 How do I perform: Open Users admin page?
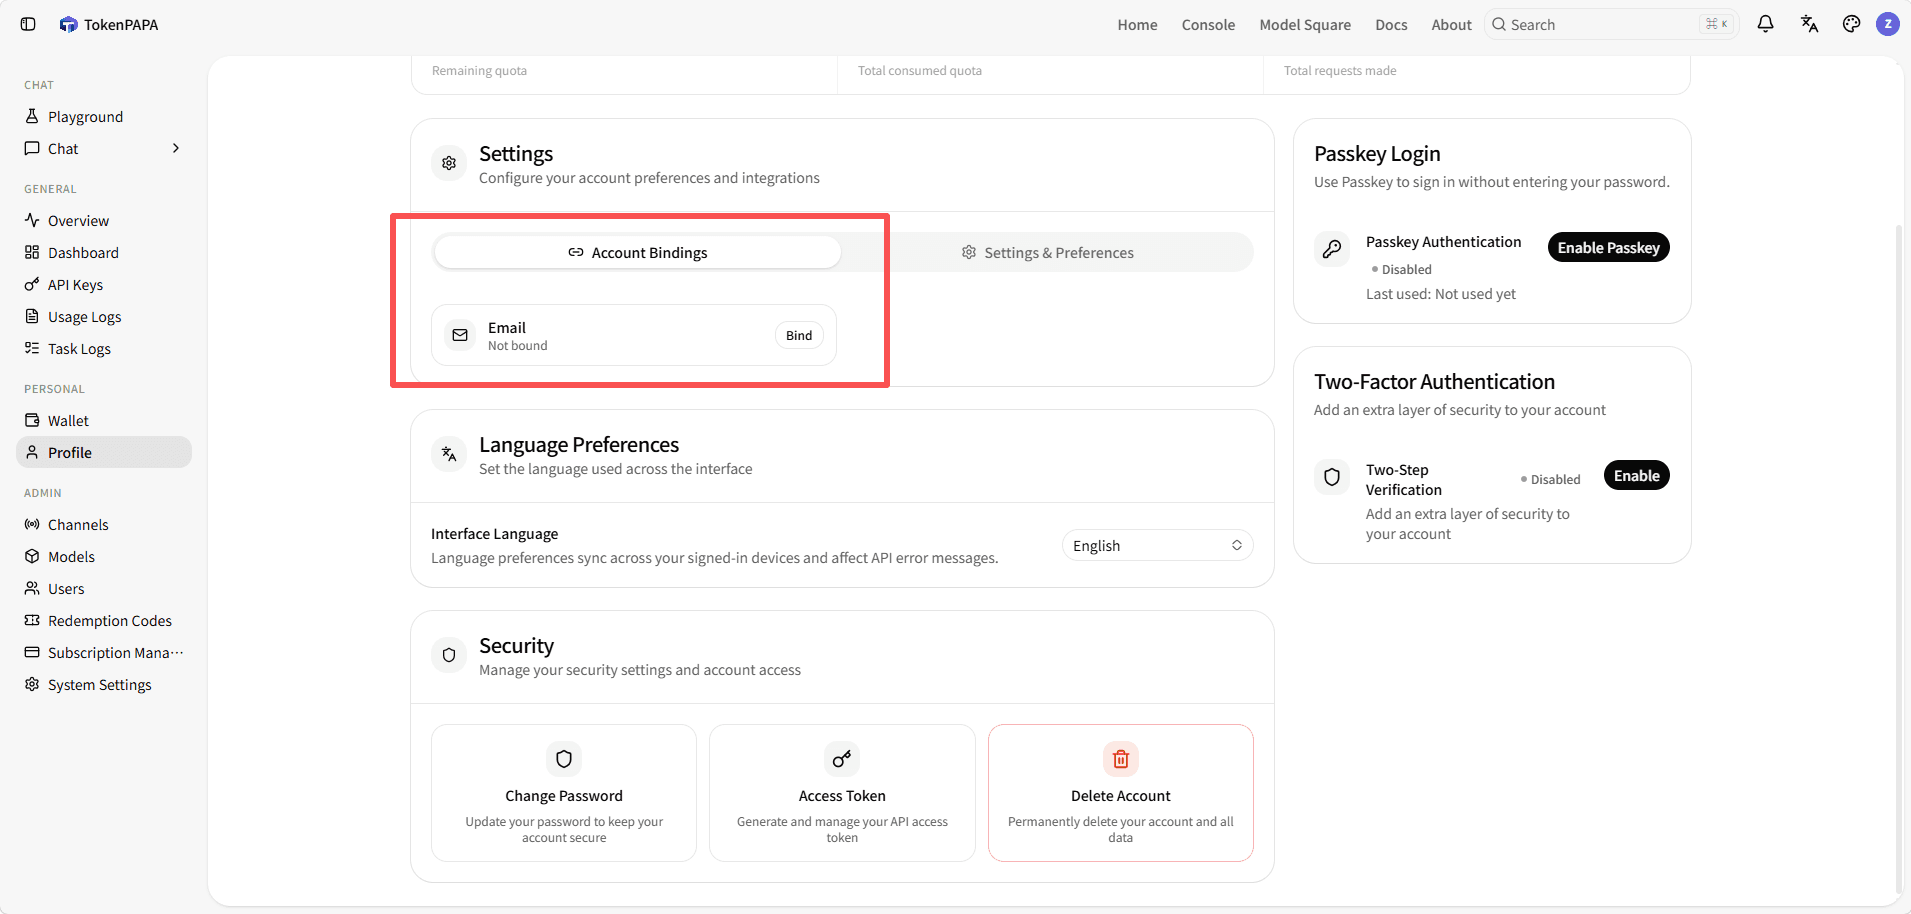coord(104,588)
